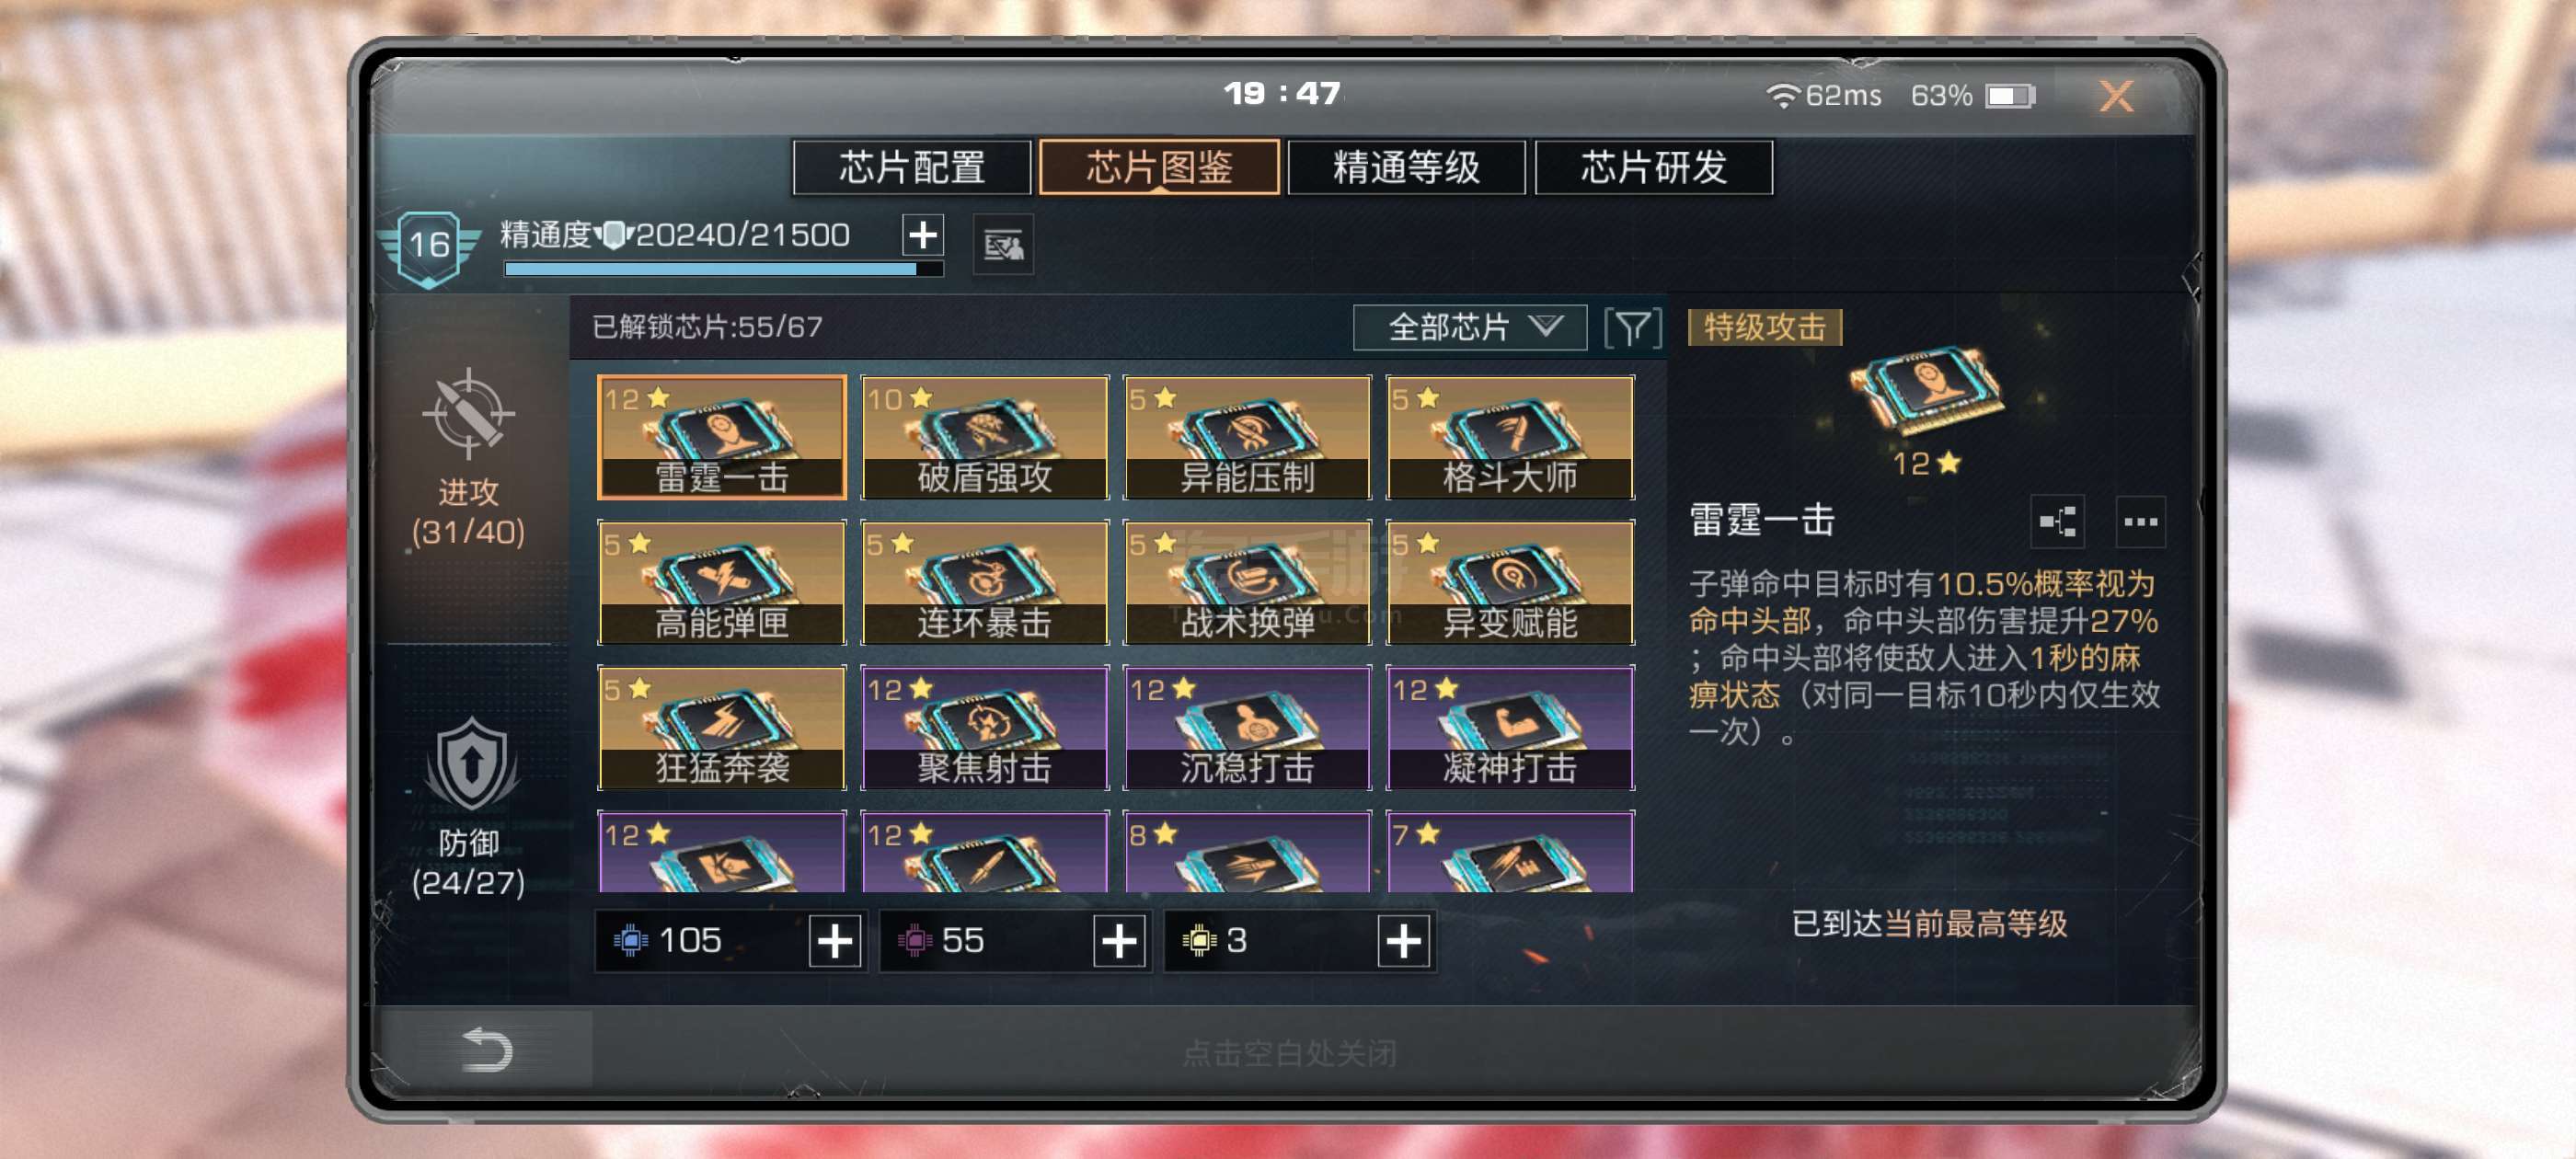Open the 芯片研发 tab
The width and height of the screenshot is (2576, 1159).
tap(1654, 167)
